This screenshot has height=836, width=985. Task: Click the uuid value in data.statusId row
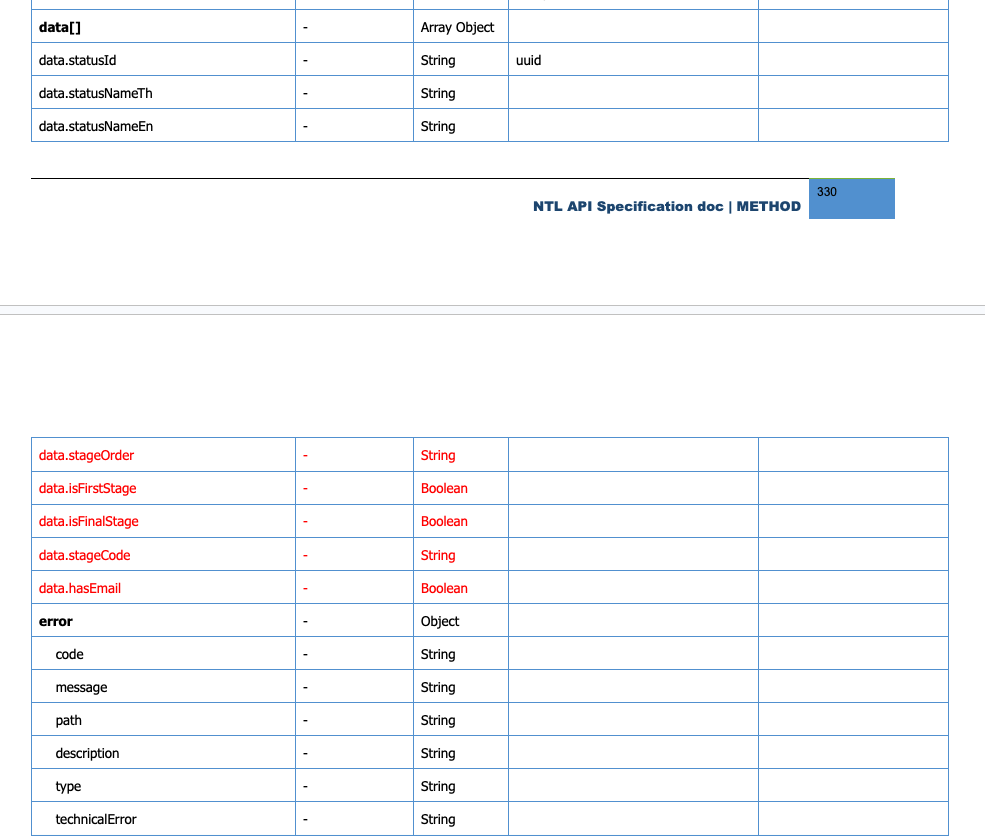(x=528, y=60)
